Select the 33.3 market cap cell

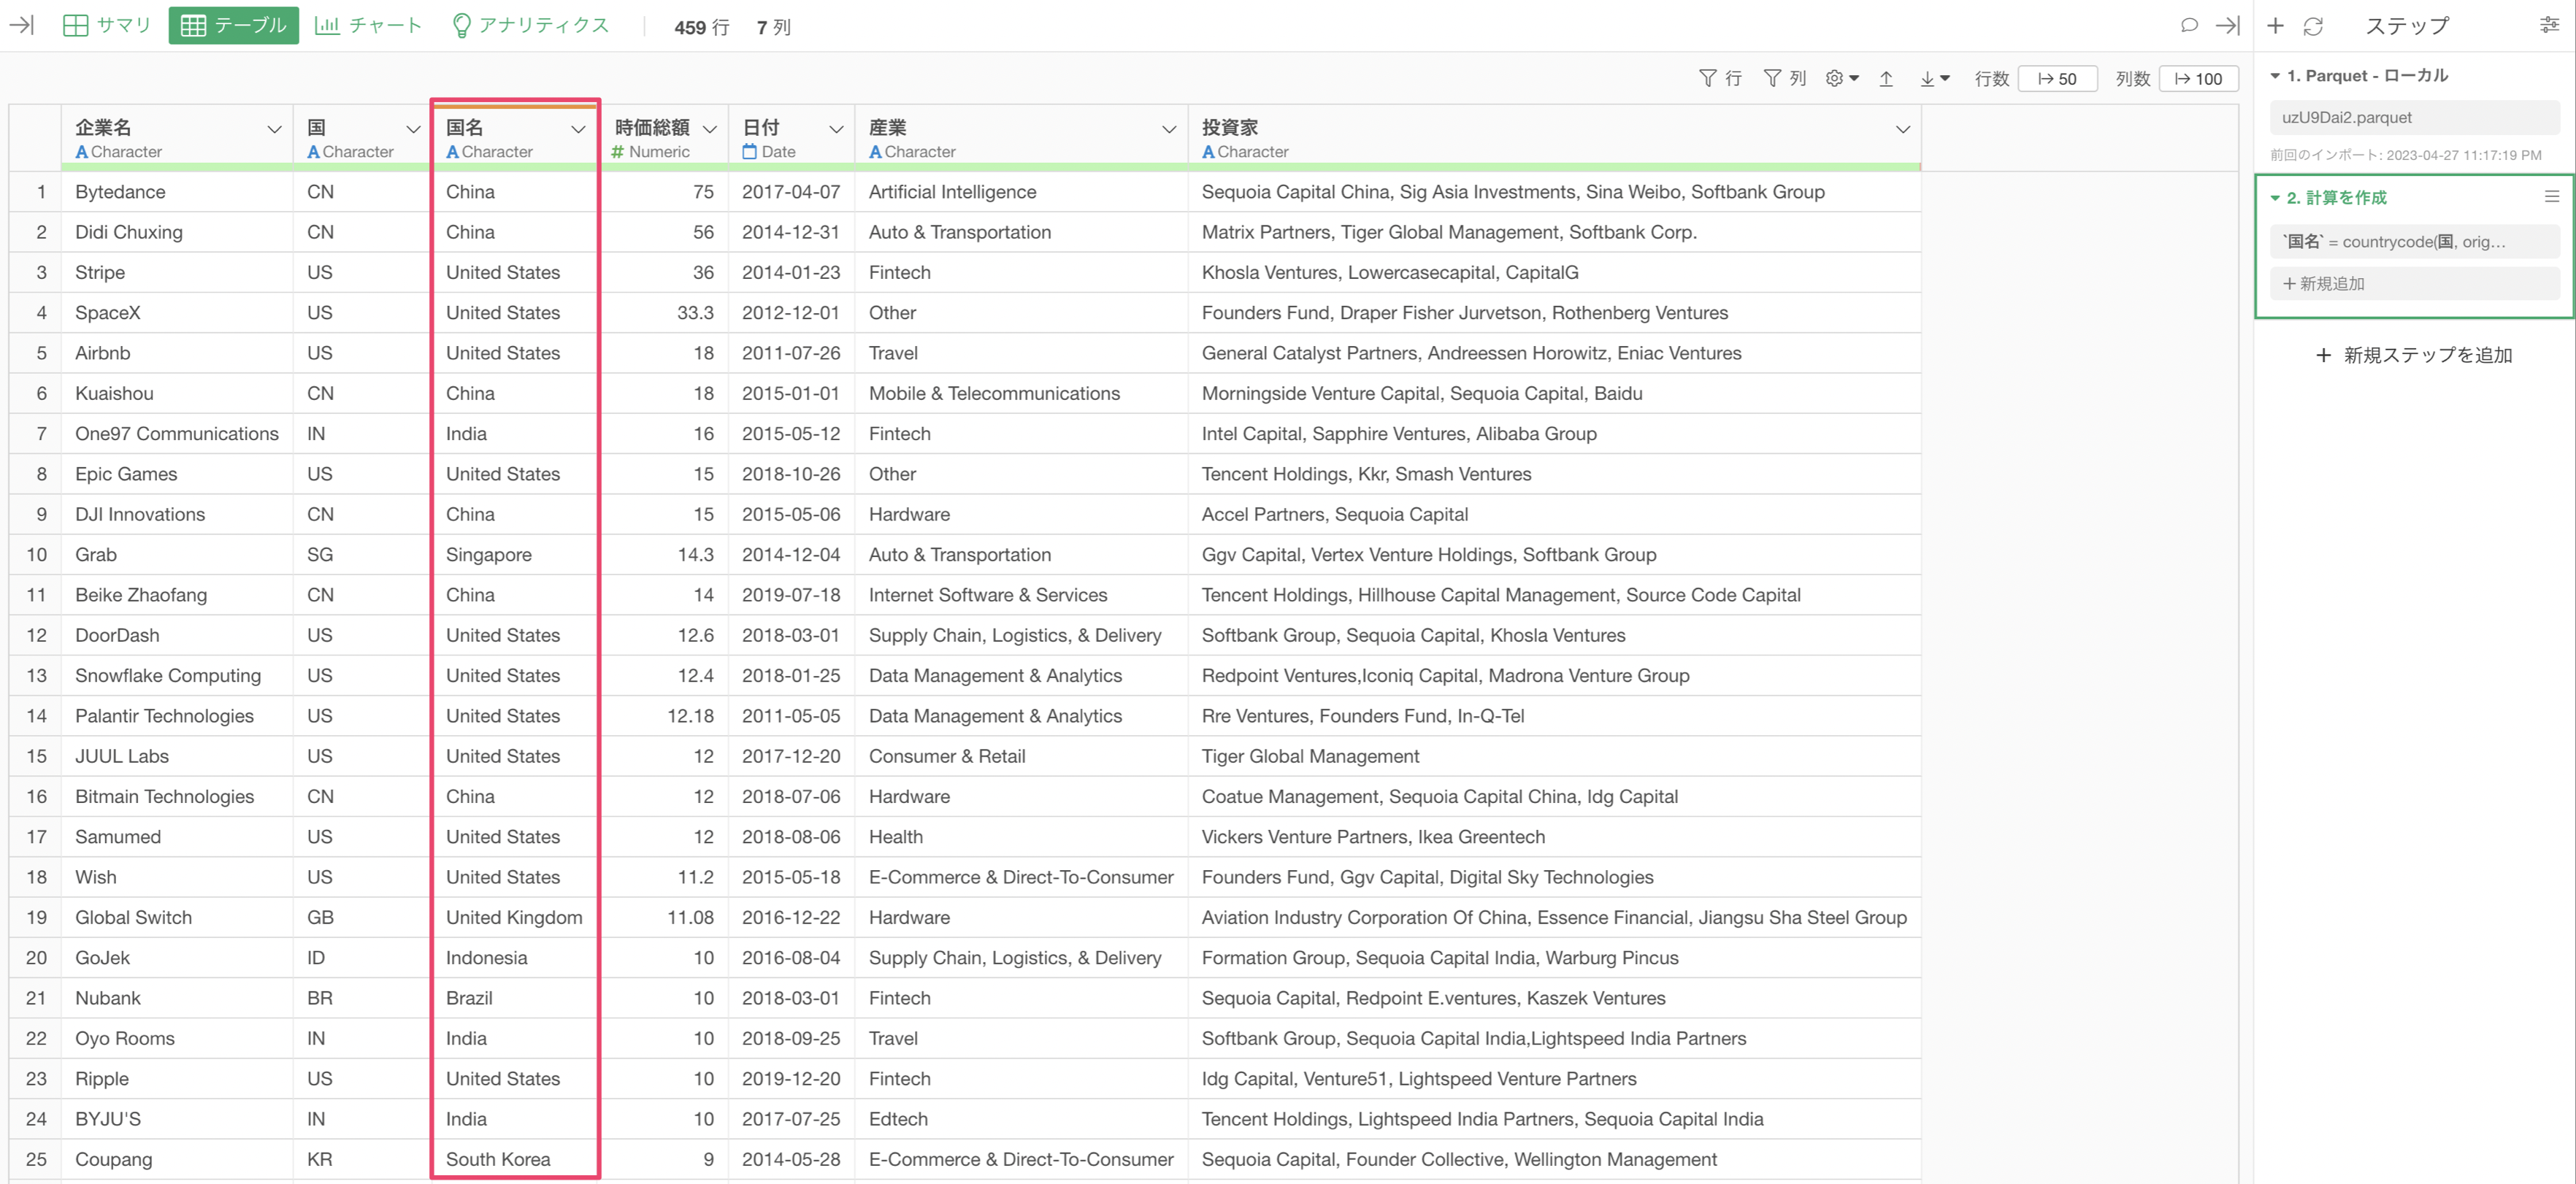point(664,313)
